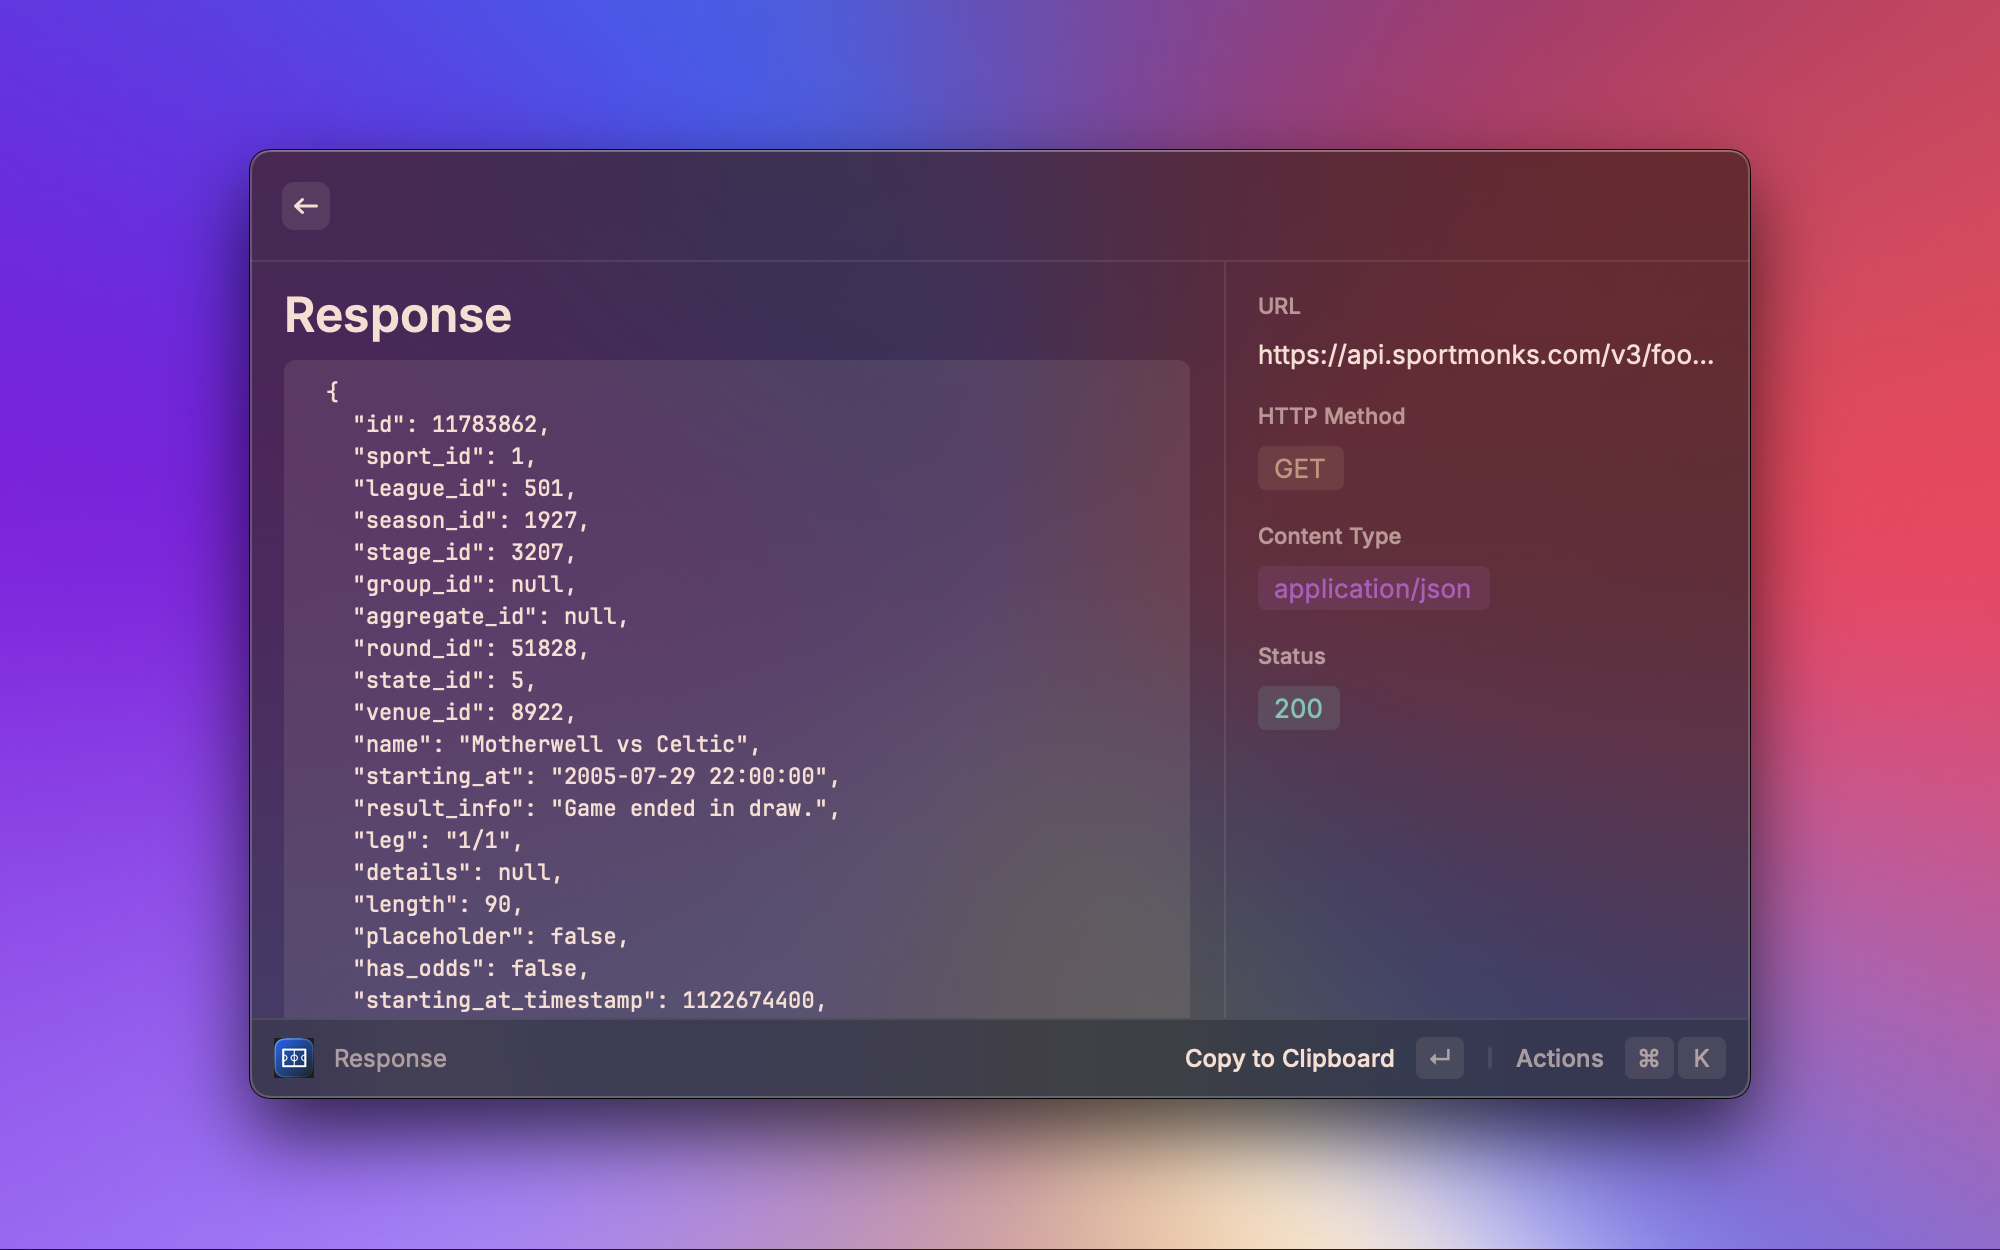Click the "Motherwell vs Celtic" name line

[556, 744]
